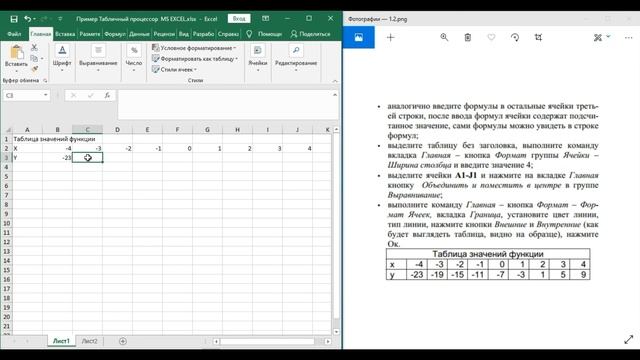Click the formula bar Enter checkmark icon

pos(90,95)
